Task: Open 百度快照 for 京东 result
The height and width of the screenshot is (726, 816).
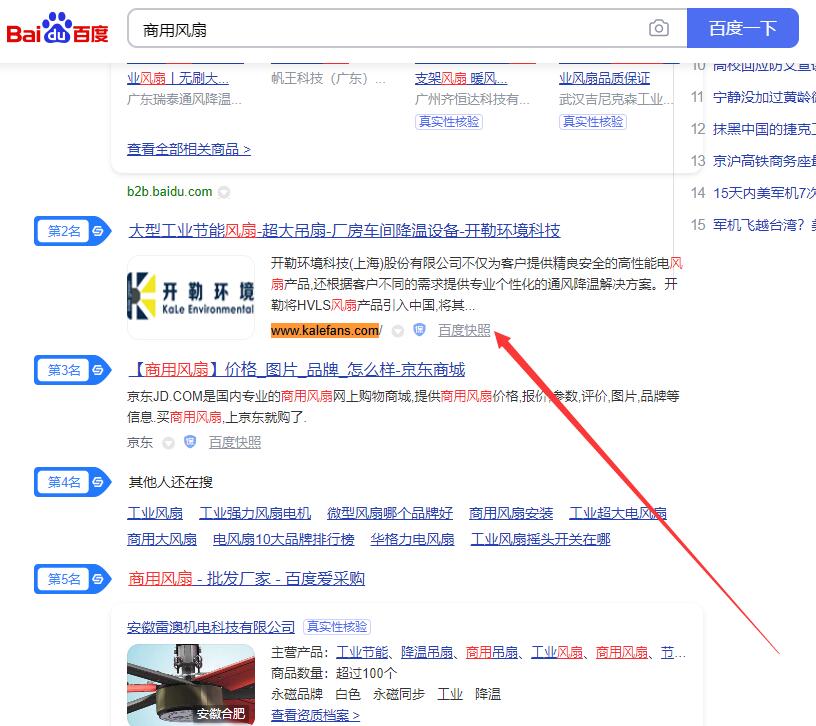Action: (235, 442)
